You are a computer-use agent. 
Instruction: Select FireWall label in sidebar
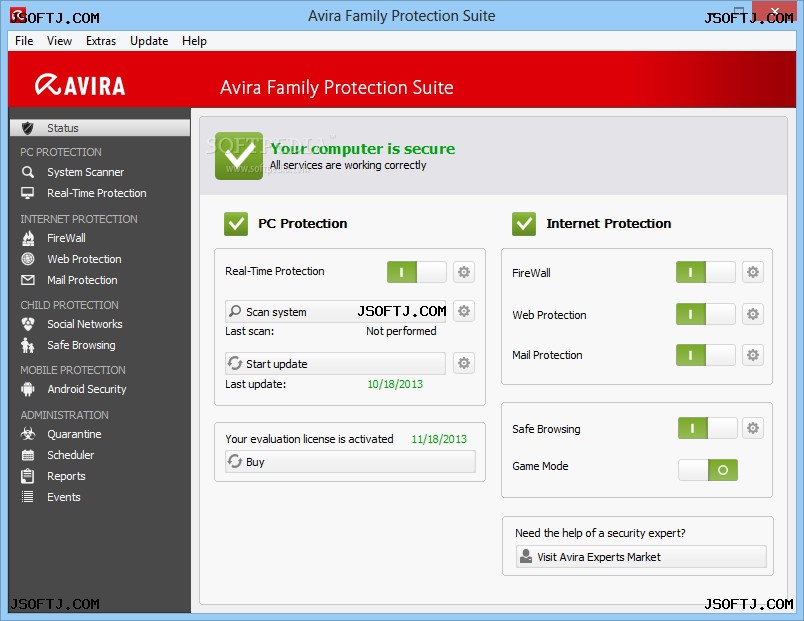(x=67, y=238)
